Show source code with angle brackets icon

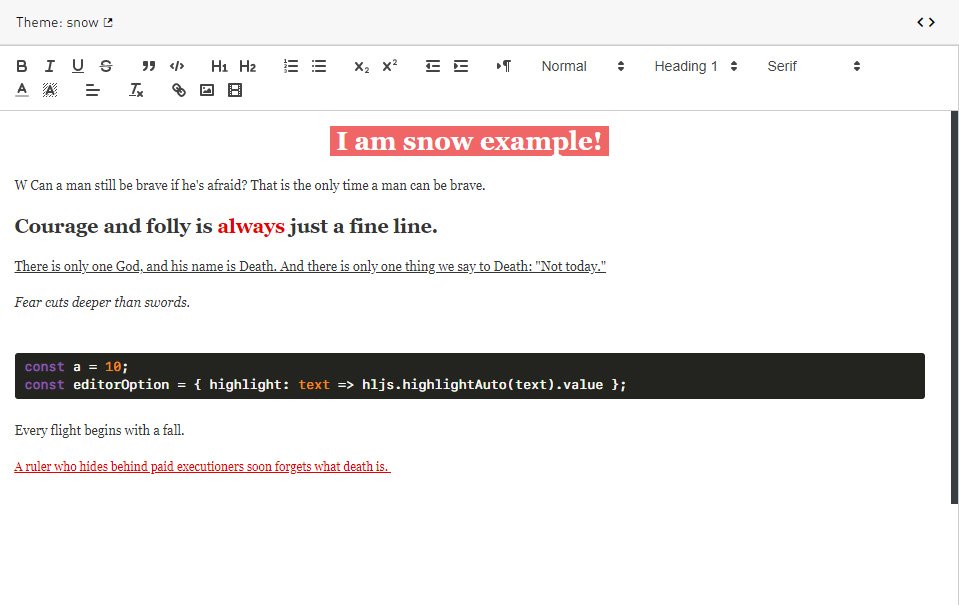[x=926, y=23]
